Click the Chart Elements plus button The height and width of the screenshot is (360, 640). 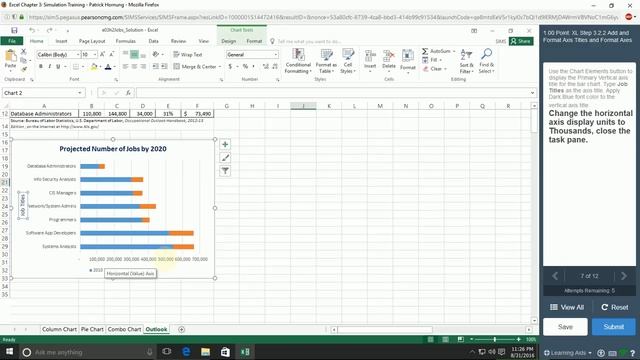coord(225,144)
